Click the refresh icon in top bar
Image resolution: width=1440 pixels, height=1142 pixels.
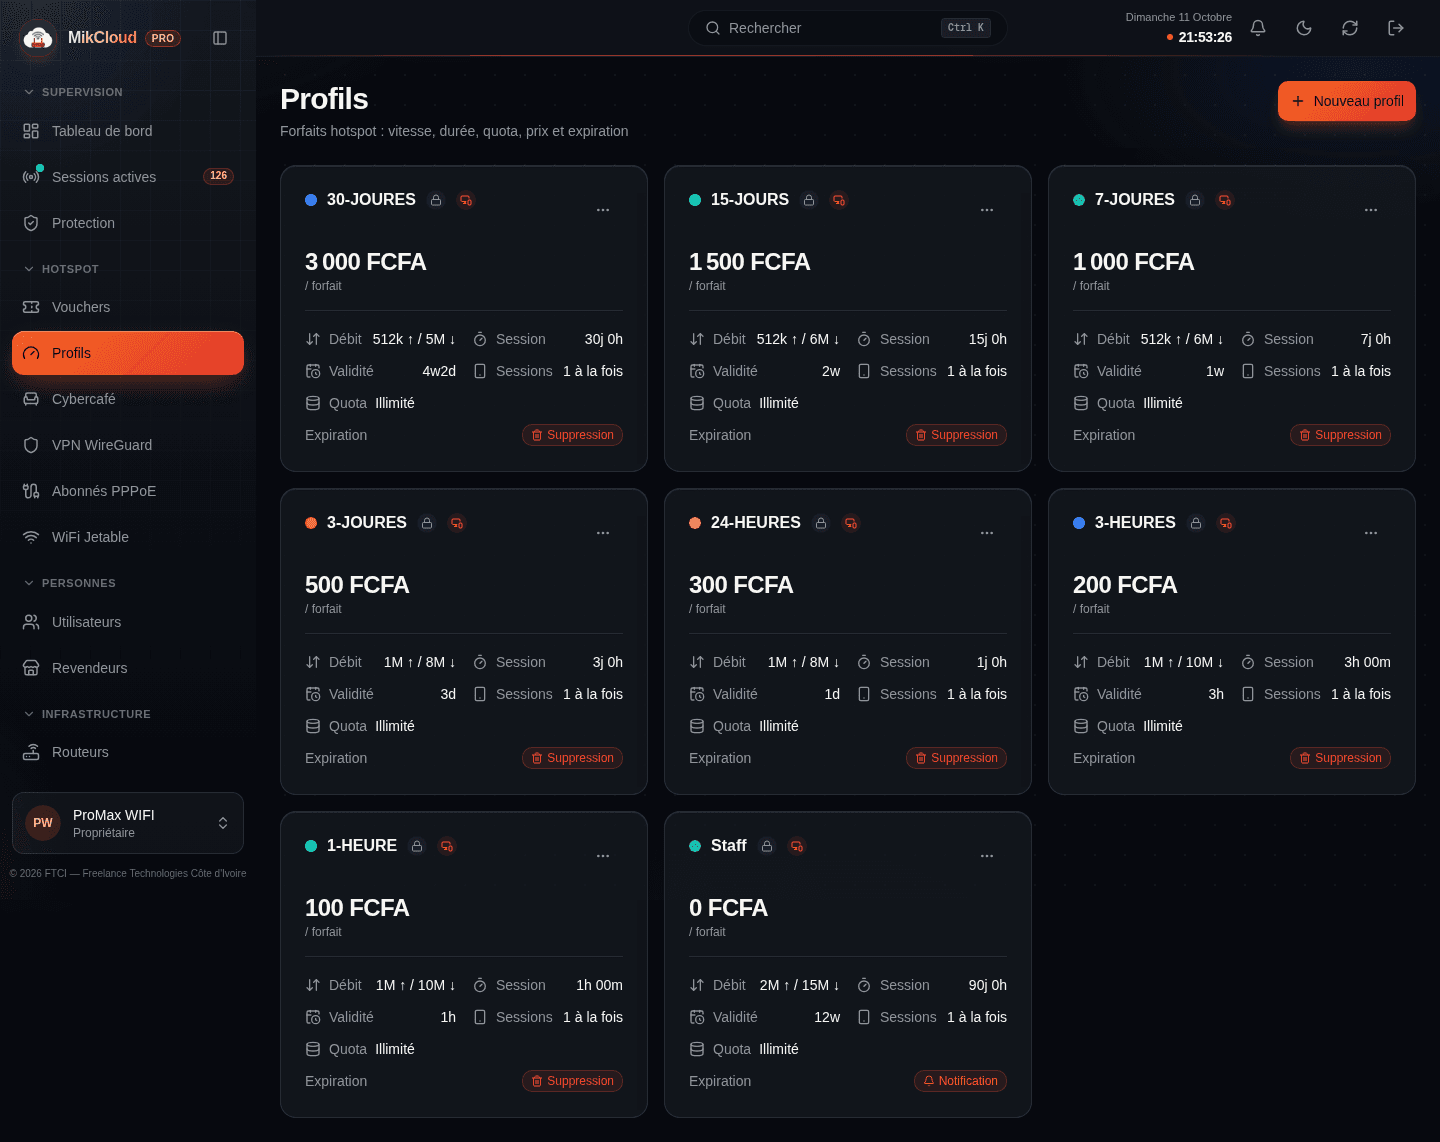tap(1350, 28)
